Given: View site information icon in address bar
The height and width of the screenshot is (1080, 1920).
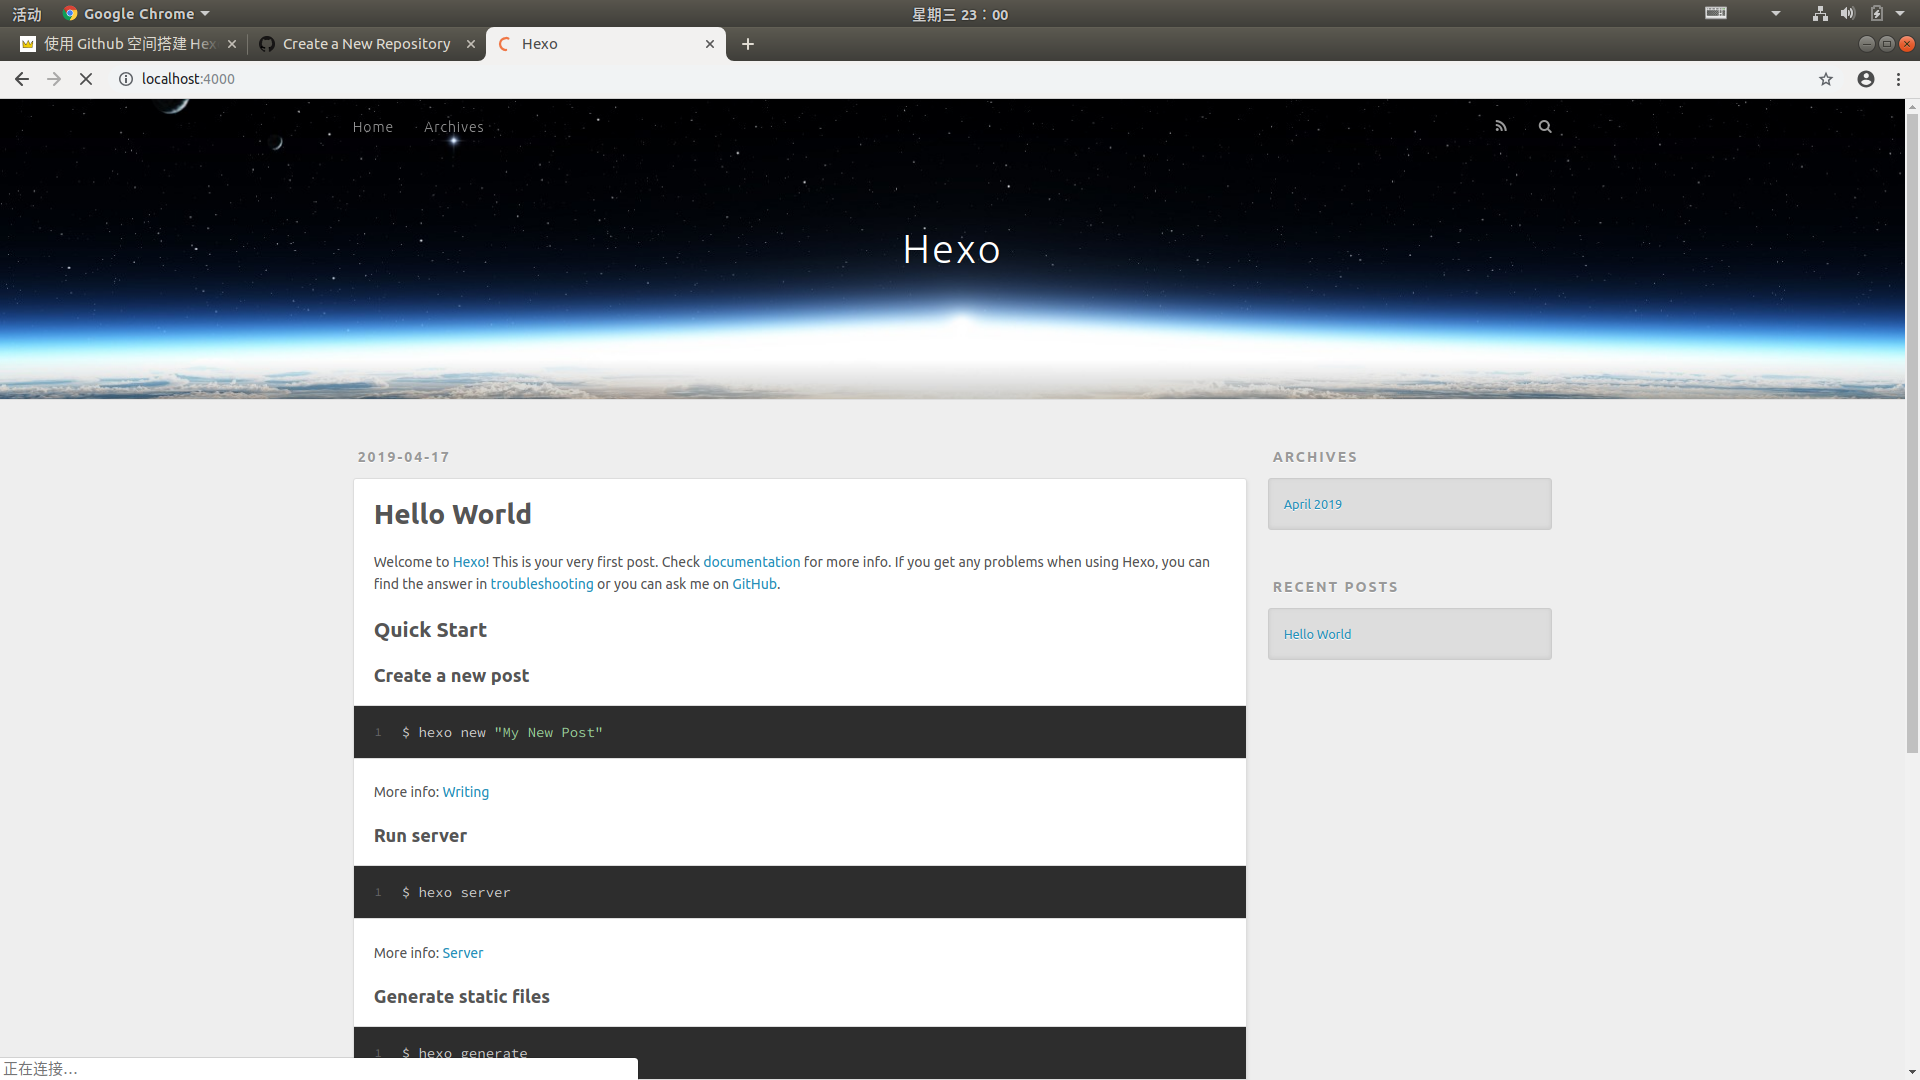Looking at the screenshot, I should [x=126, y=79].
